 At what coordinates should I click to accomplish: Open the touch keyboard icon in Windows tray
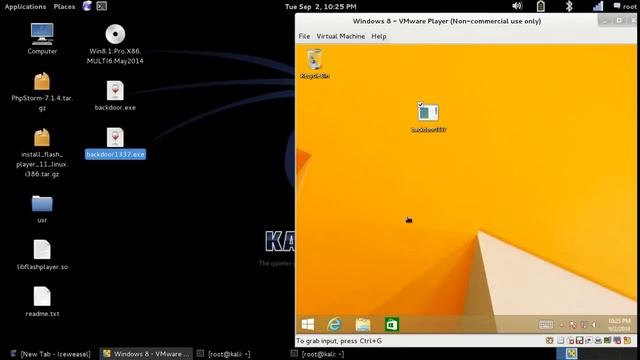click(546, 324)
